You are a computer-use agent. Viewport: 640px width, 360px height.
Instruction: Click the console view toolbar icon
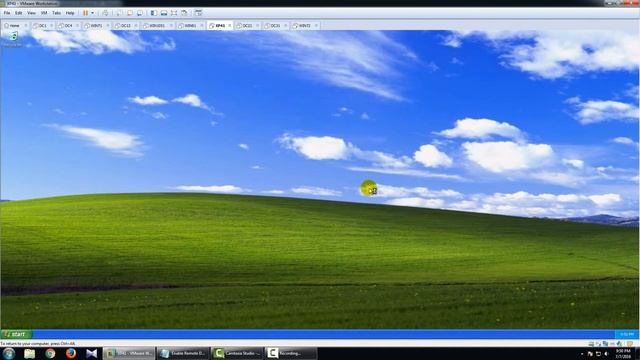pos(198,13)
